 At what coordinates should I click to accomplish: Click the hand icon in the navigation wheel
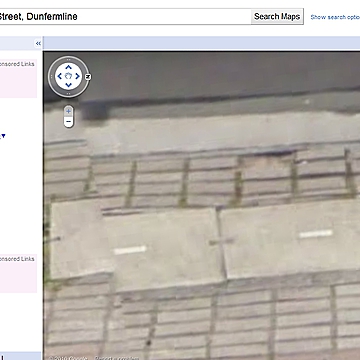point(68,76)
